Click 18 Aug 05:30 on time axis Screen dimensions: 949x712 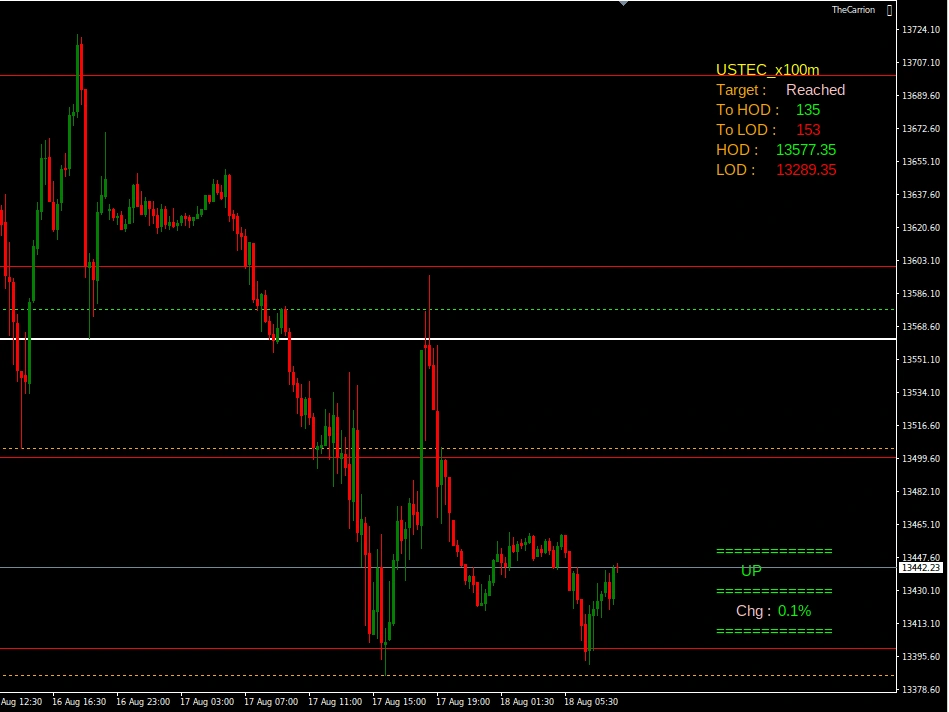coord(591,702)
